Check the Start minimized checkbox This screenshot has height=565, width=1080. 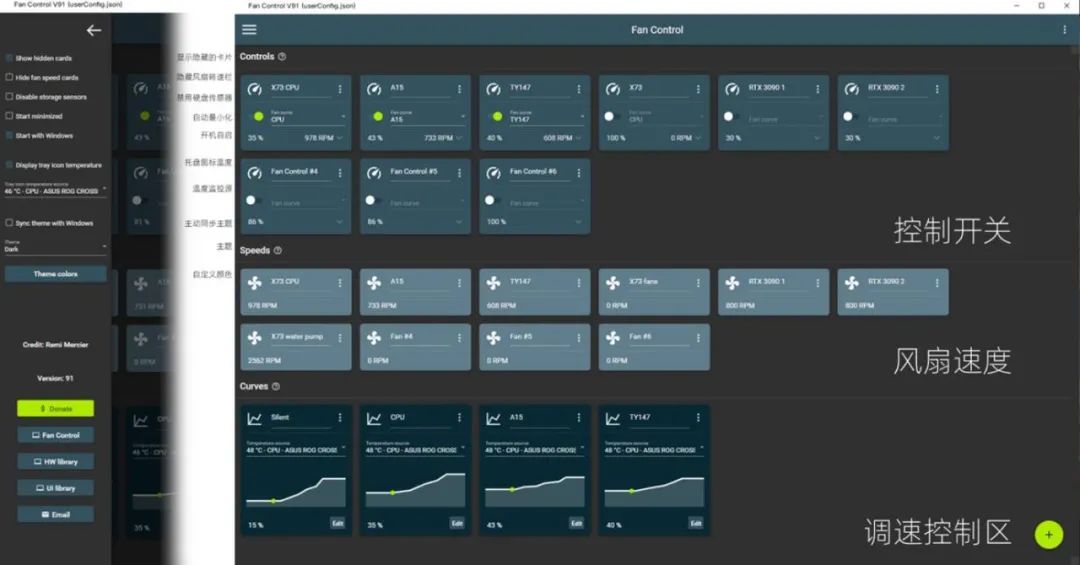(10, 116)
